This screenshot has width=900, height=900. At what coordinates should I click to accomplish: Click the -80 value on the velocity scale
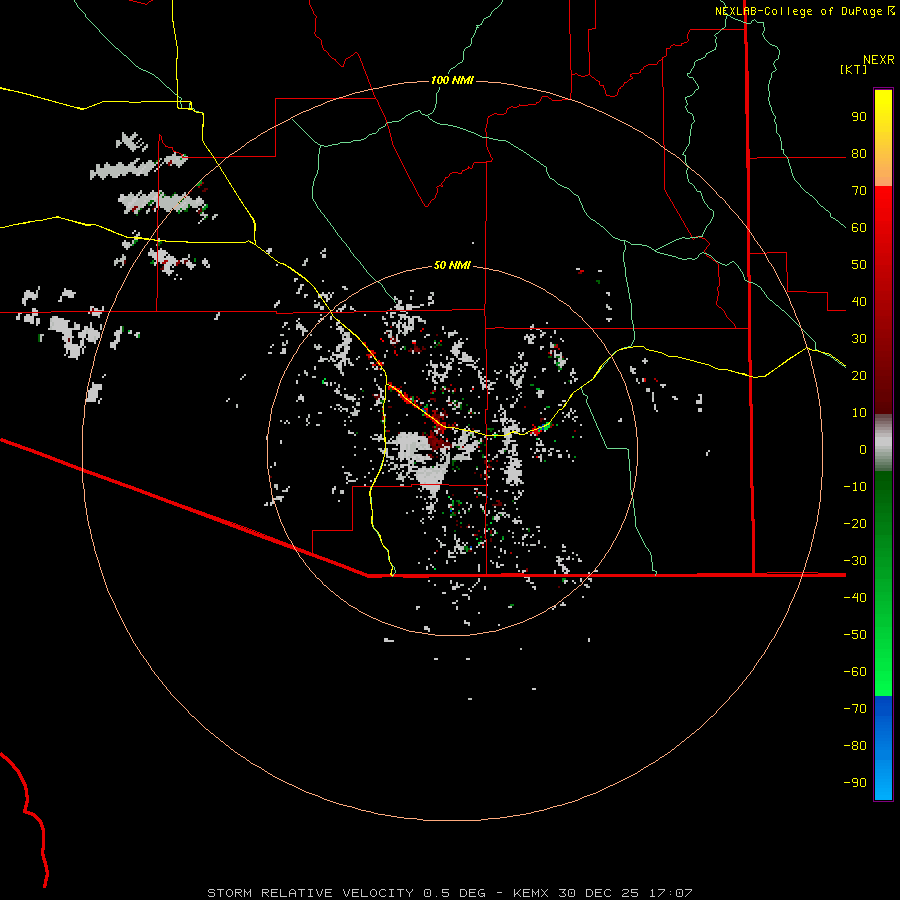click(x=855, y=746)
